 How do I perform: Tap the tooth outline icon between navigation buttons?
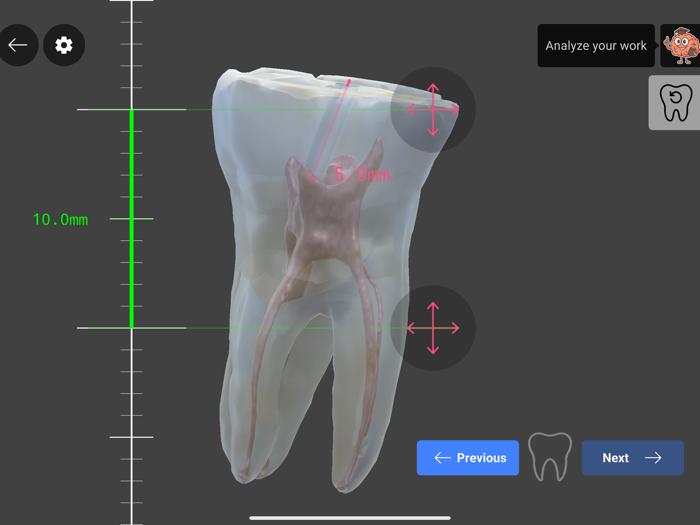point(550,457)
